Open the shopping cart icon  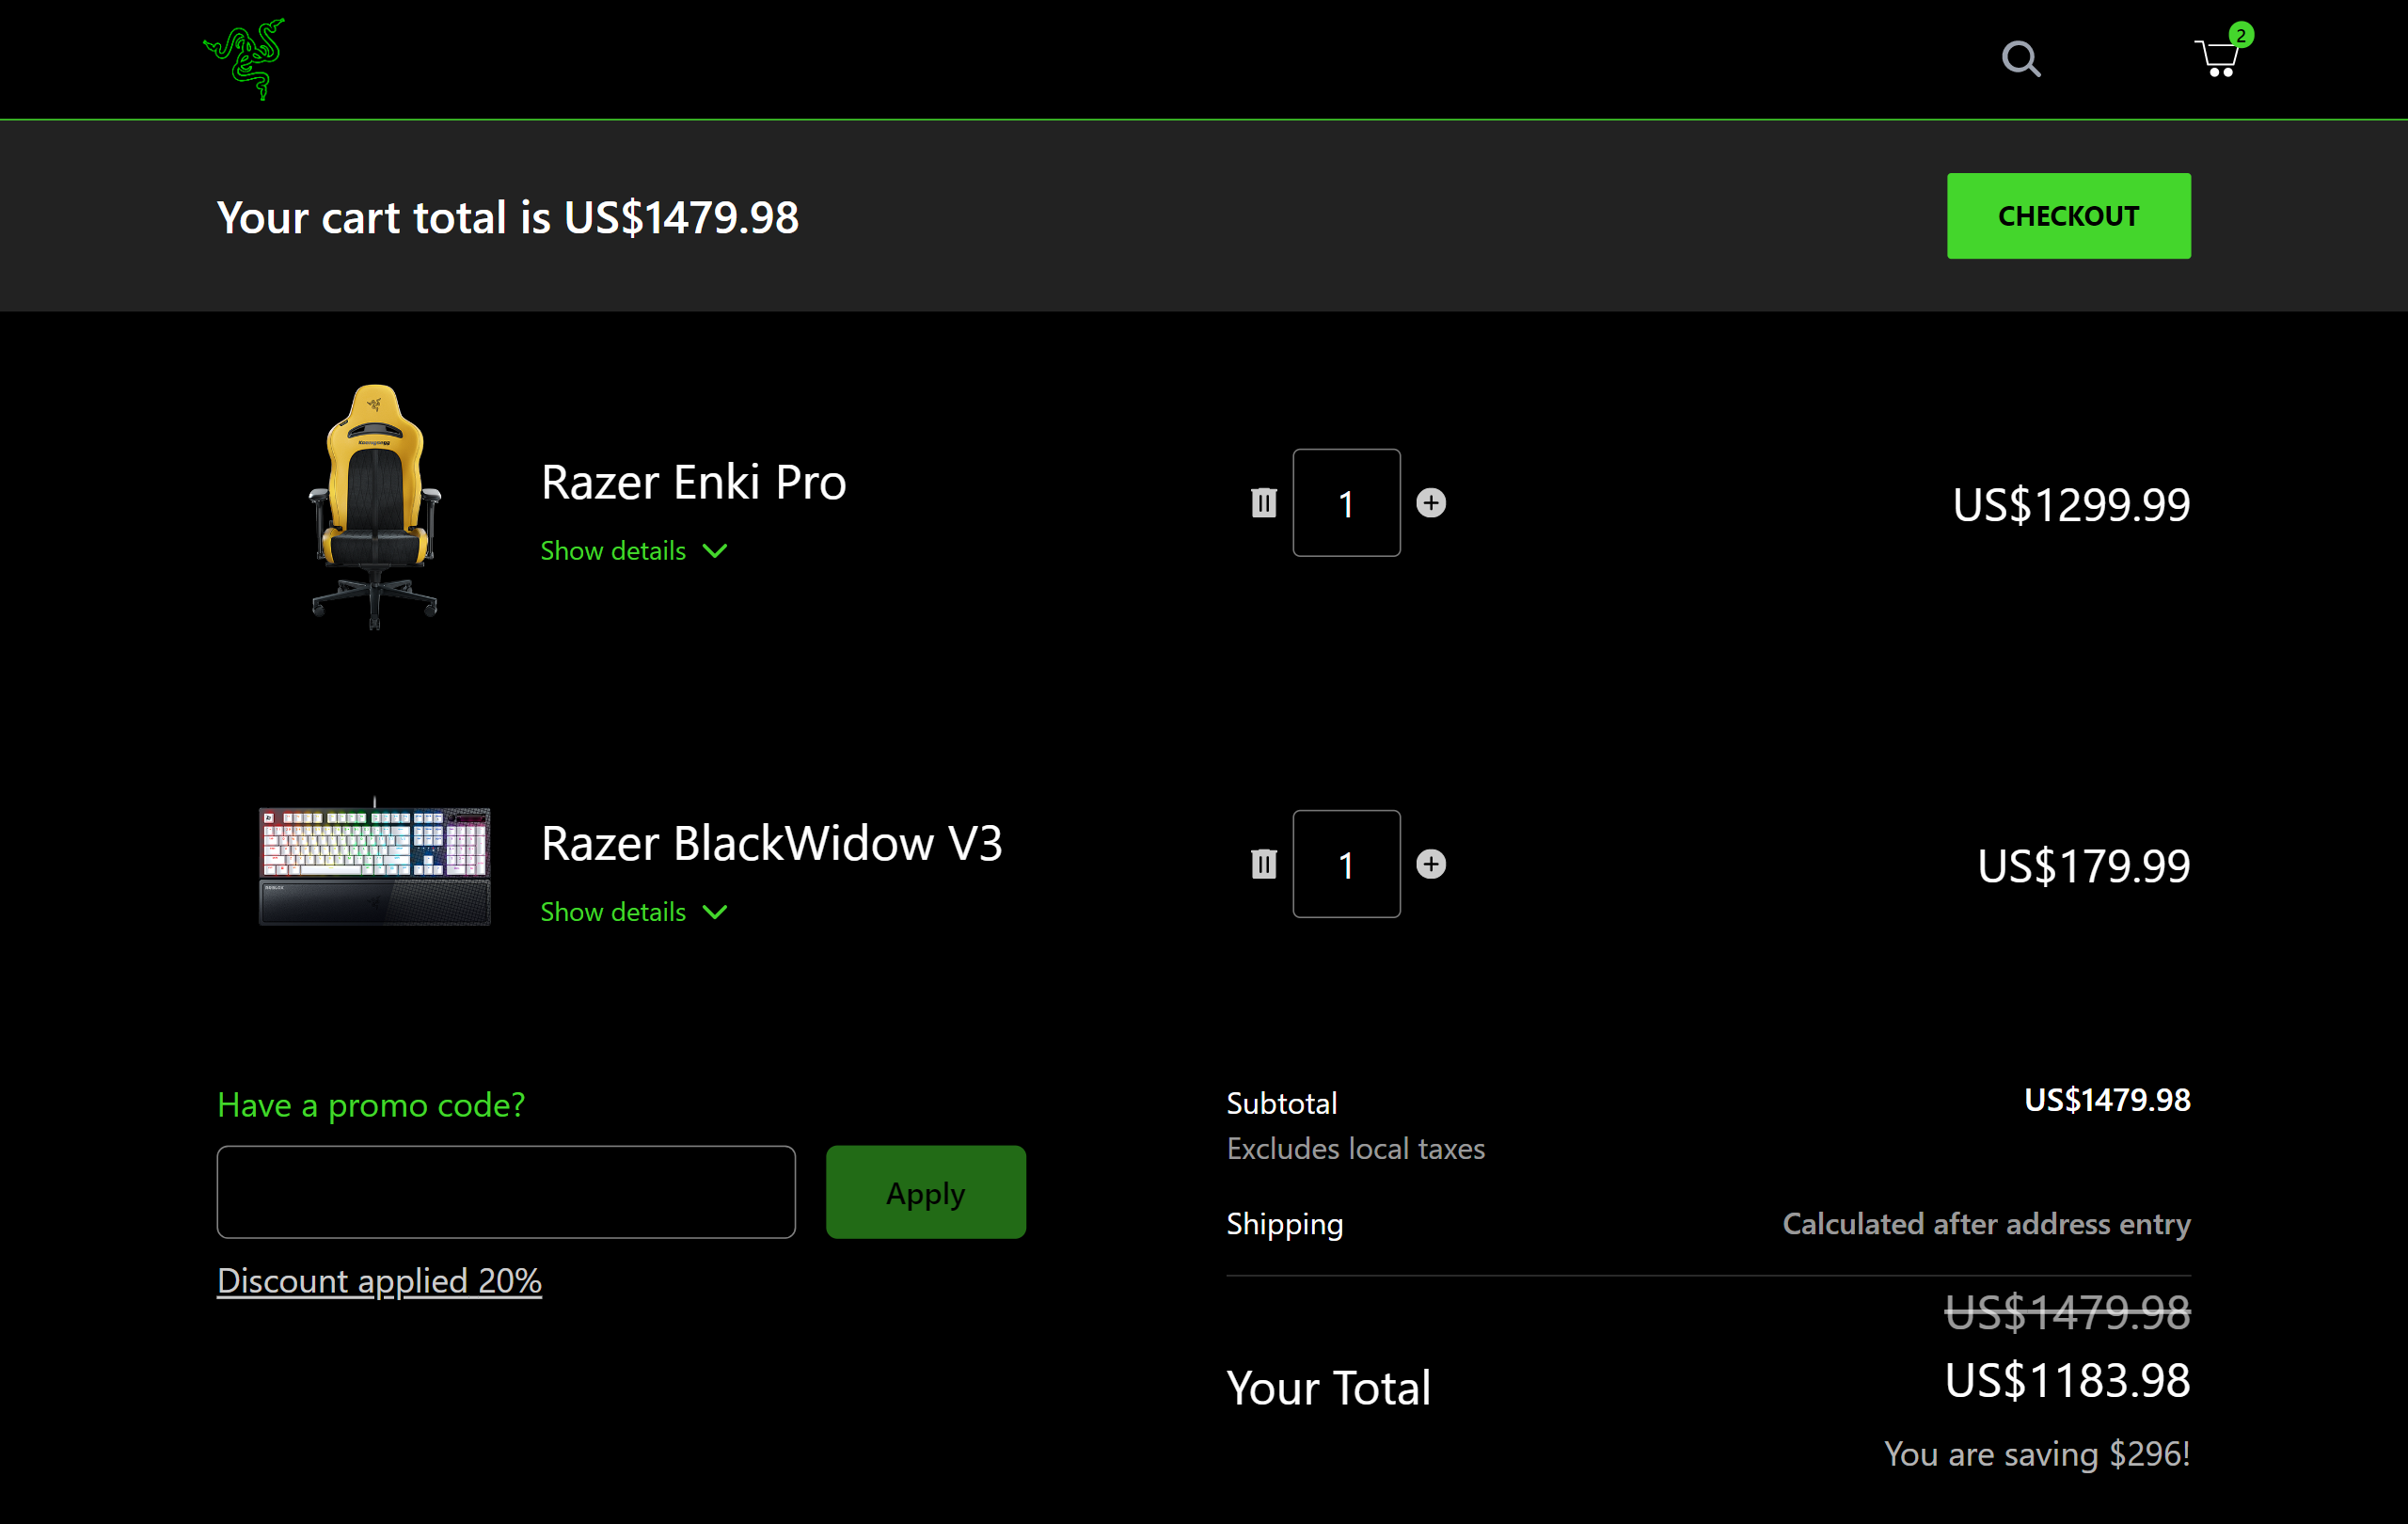coord(2217,57)
